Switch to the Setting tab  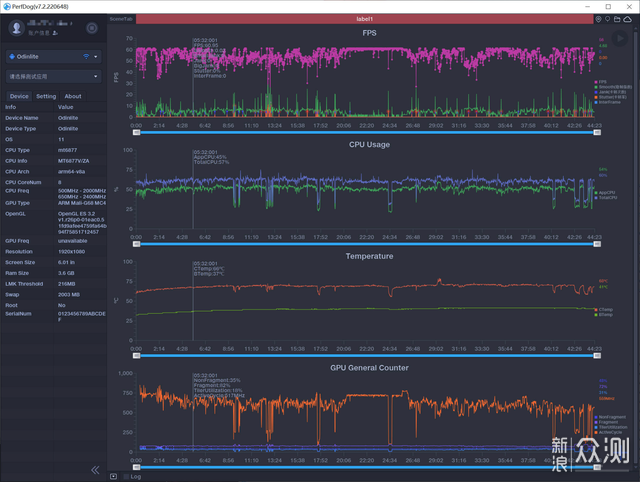(46, 96)
